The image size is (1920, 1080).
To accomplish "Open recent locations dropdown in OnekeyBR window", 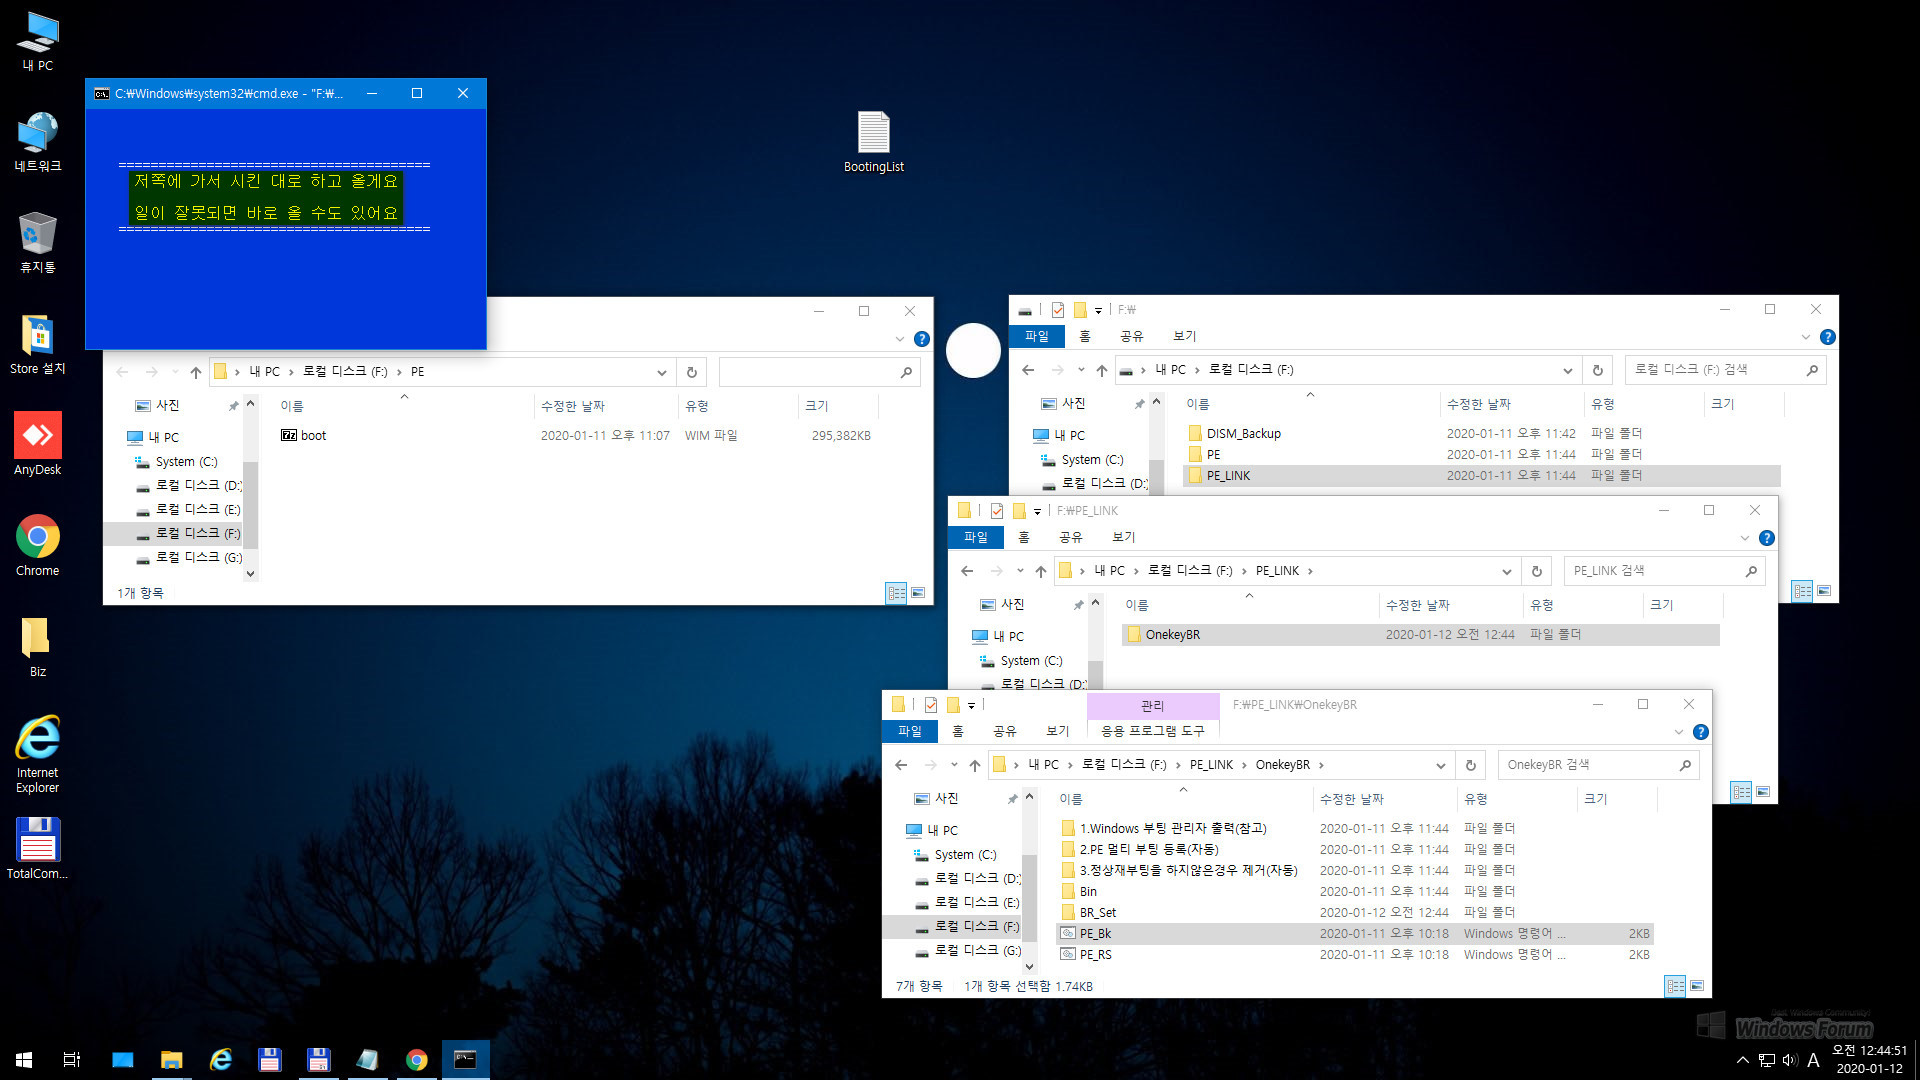I will [954, 765].
